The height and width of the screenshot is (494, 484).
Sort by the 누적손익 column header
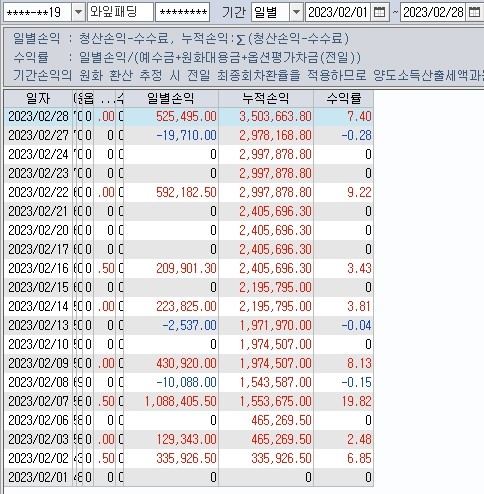[x=266, y=98]
